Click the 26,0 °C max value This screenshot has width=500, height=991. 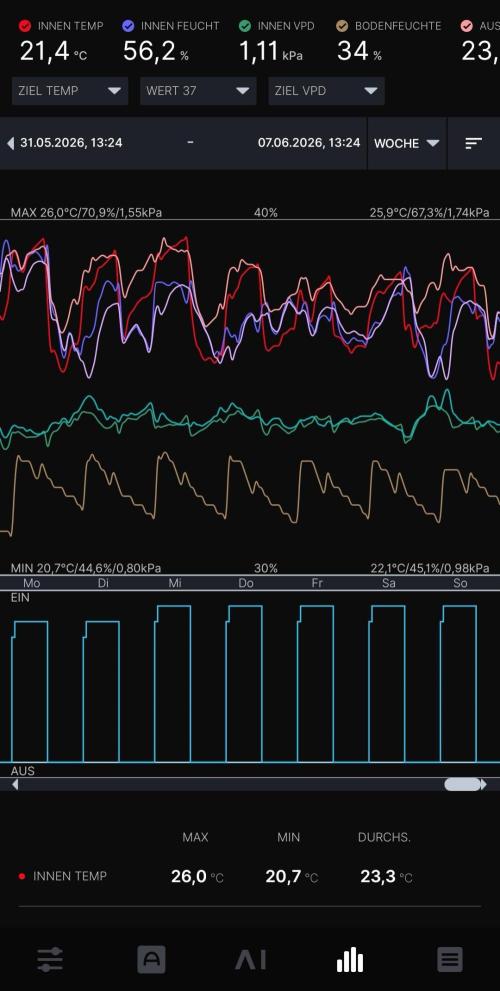tap(197, 877)
